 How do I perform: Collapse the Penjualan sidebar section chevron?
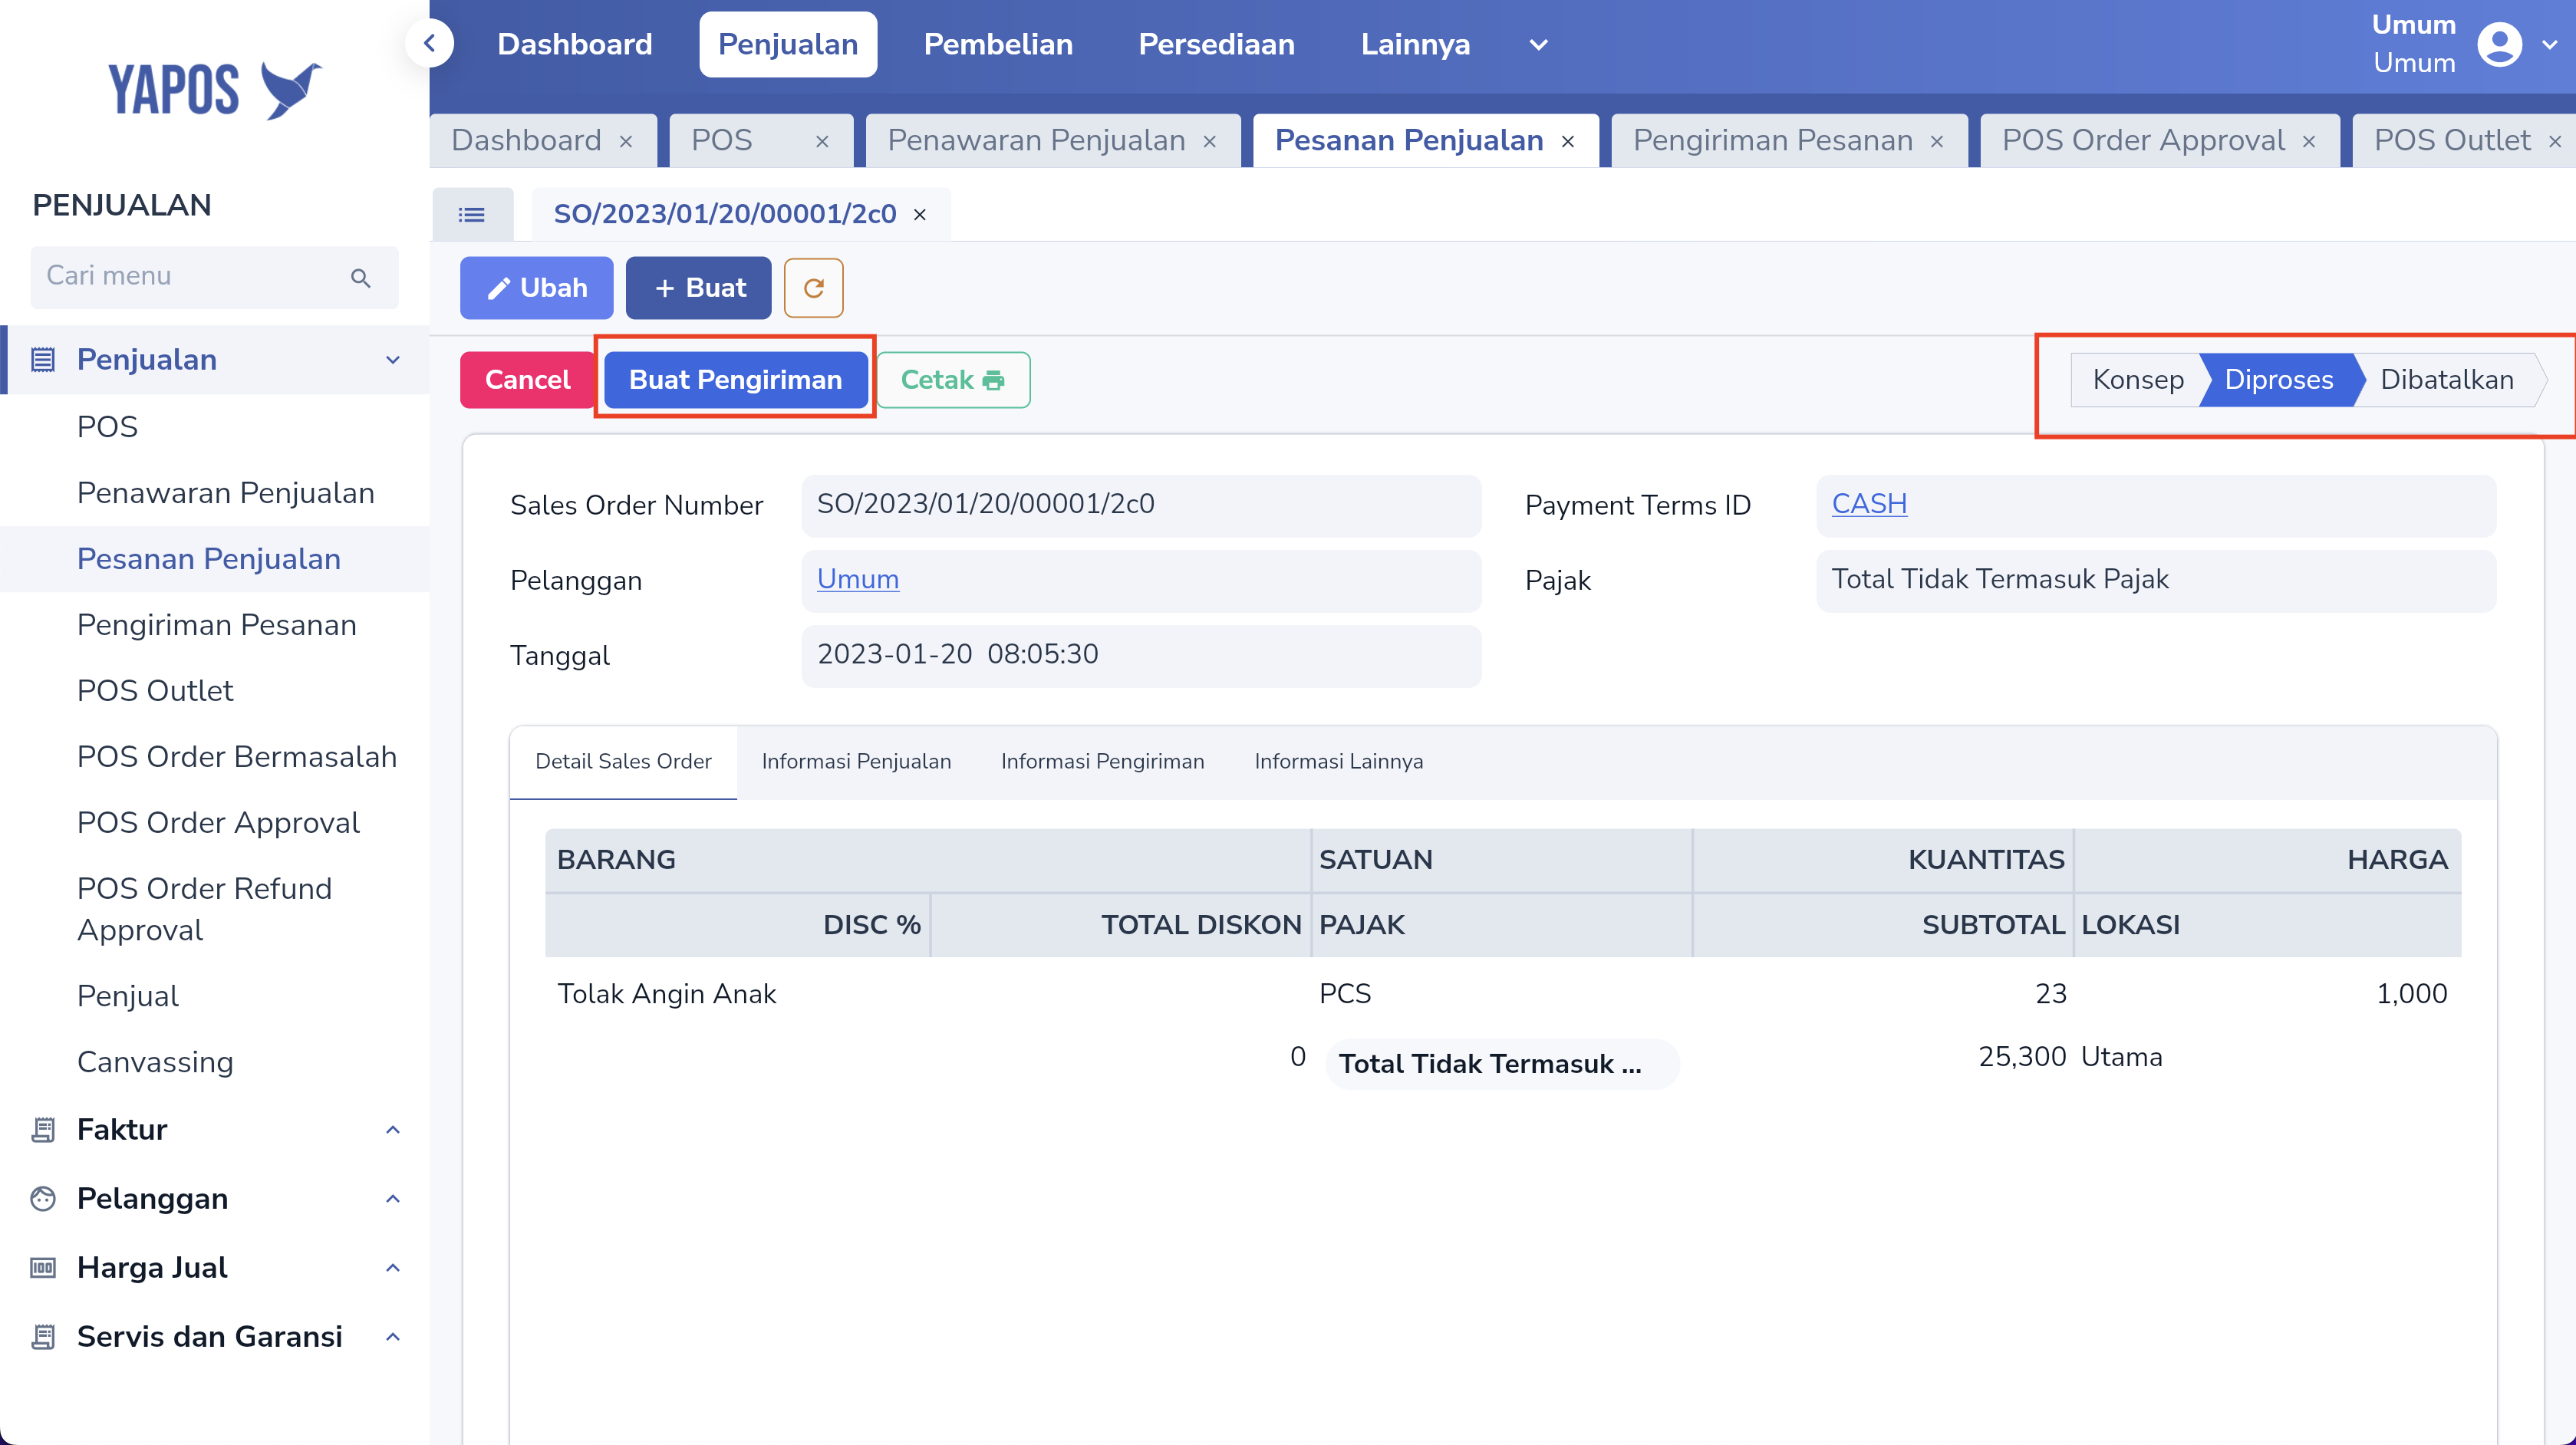[x=393, y=359]
